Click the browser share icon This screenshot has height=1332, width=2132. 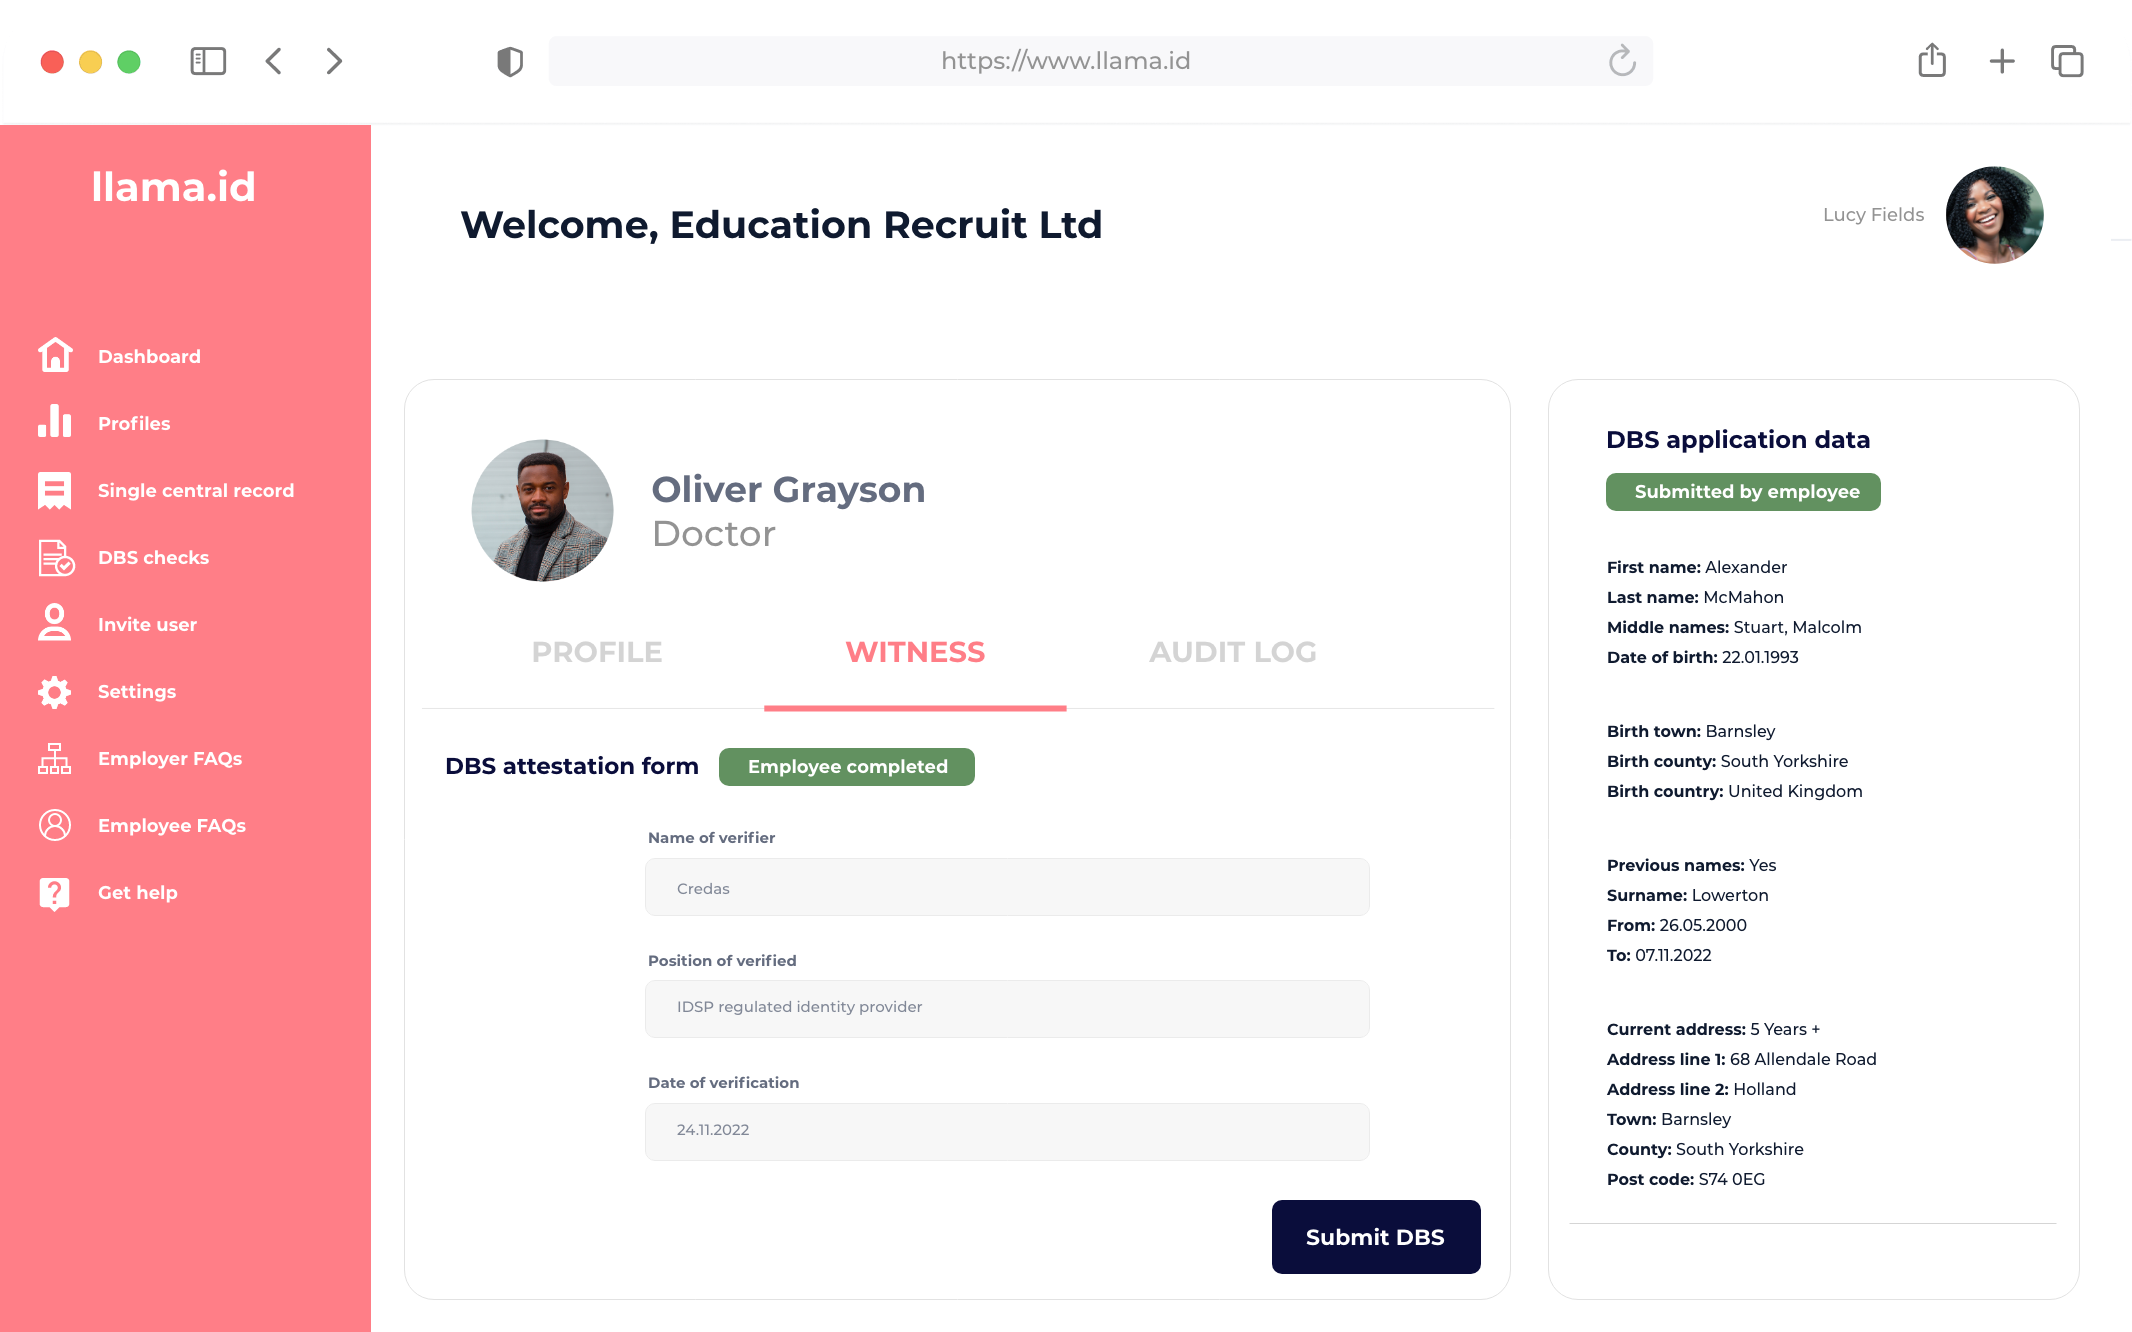tap(1931, 61)
